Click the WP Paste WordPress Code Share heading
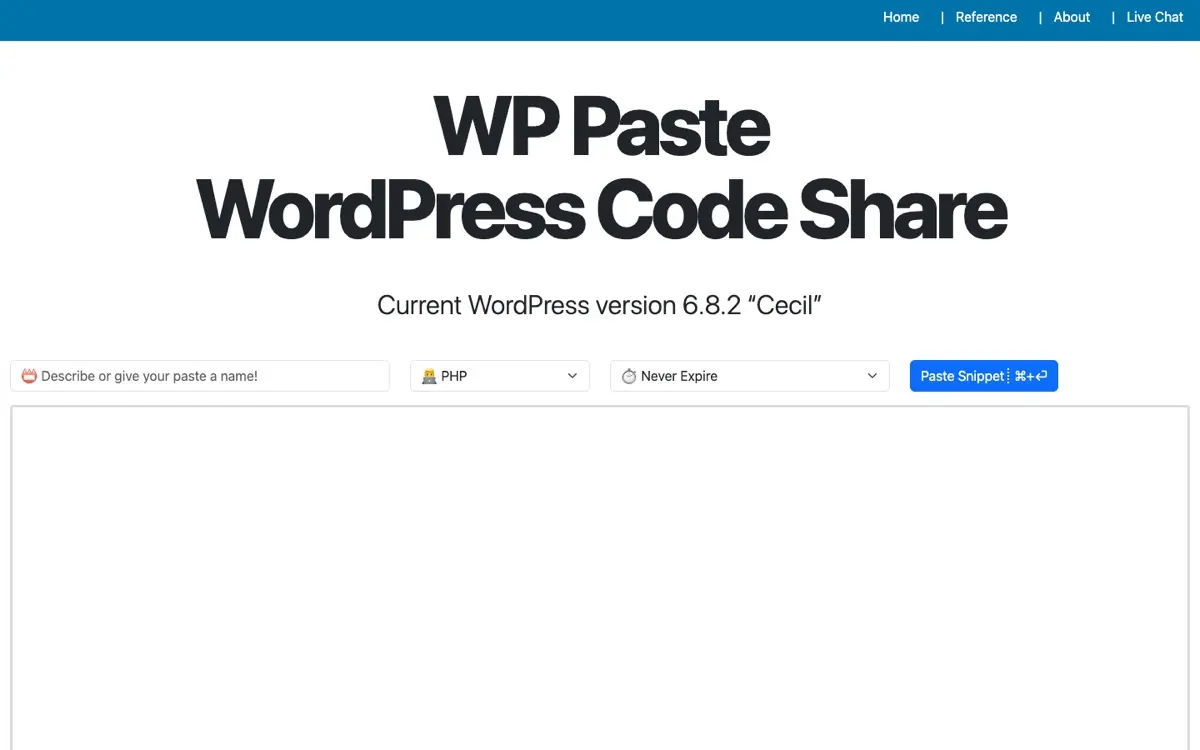 click(x=601, y=167)
